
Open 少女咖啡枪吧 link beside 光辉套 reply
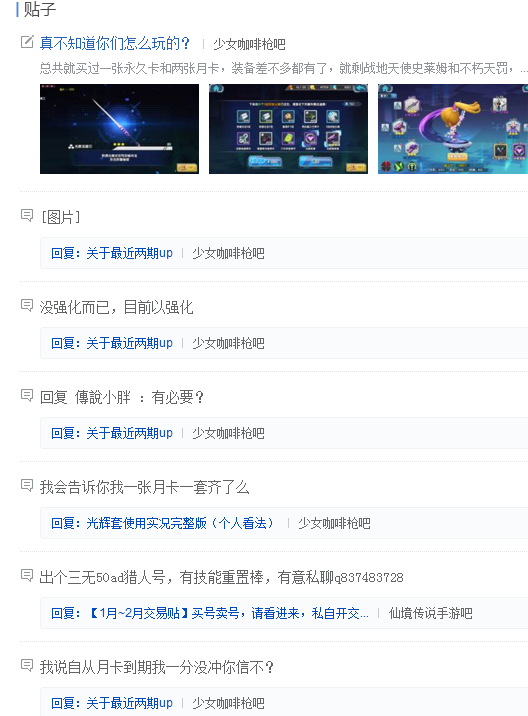click(334, 523)
